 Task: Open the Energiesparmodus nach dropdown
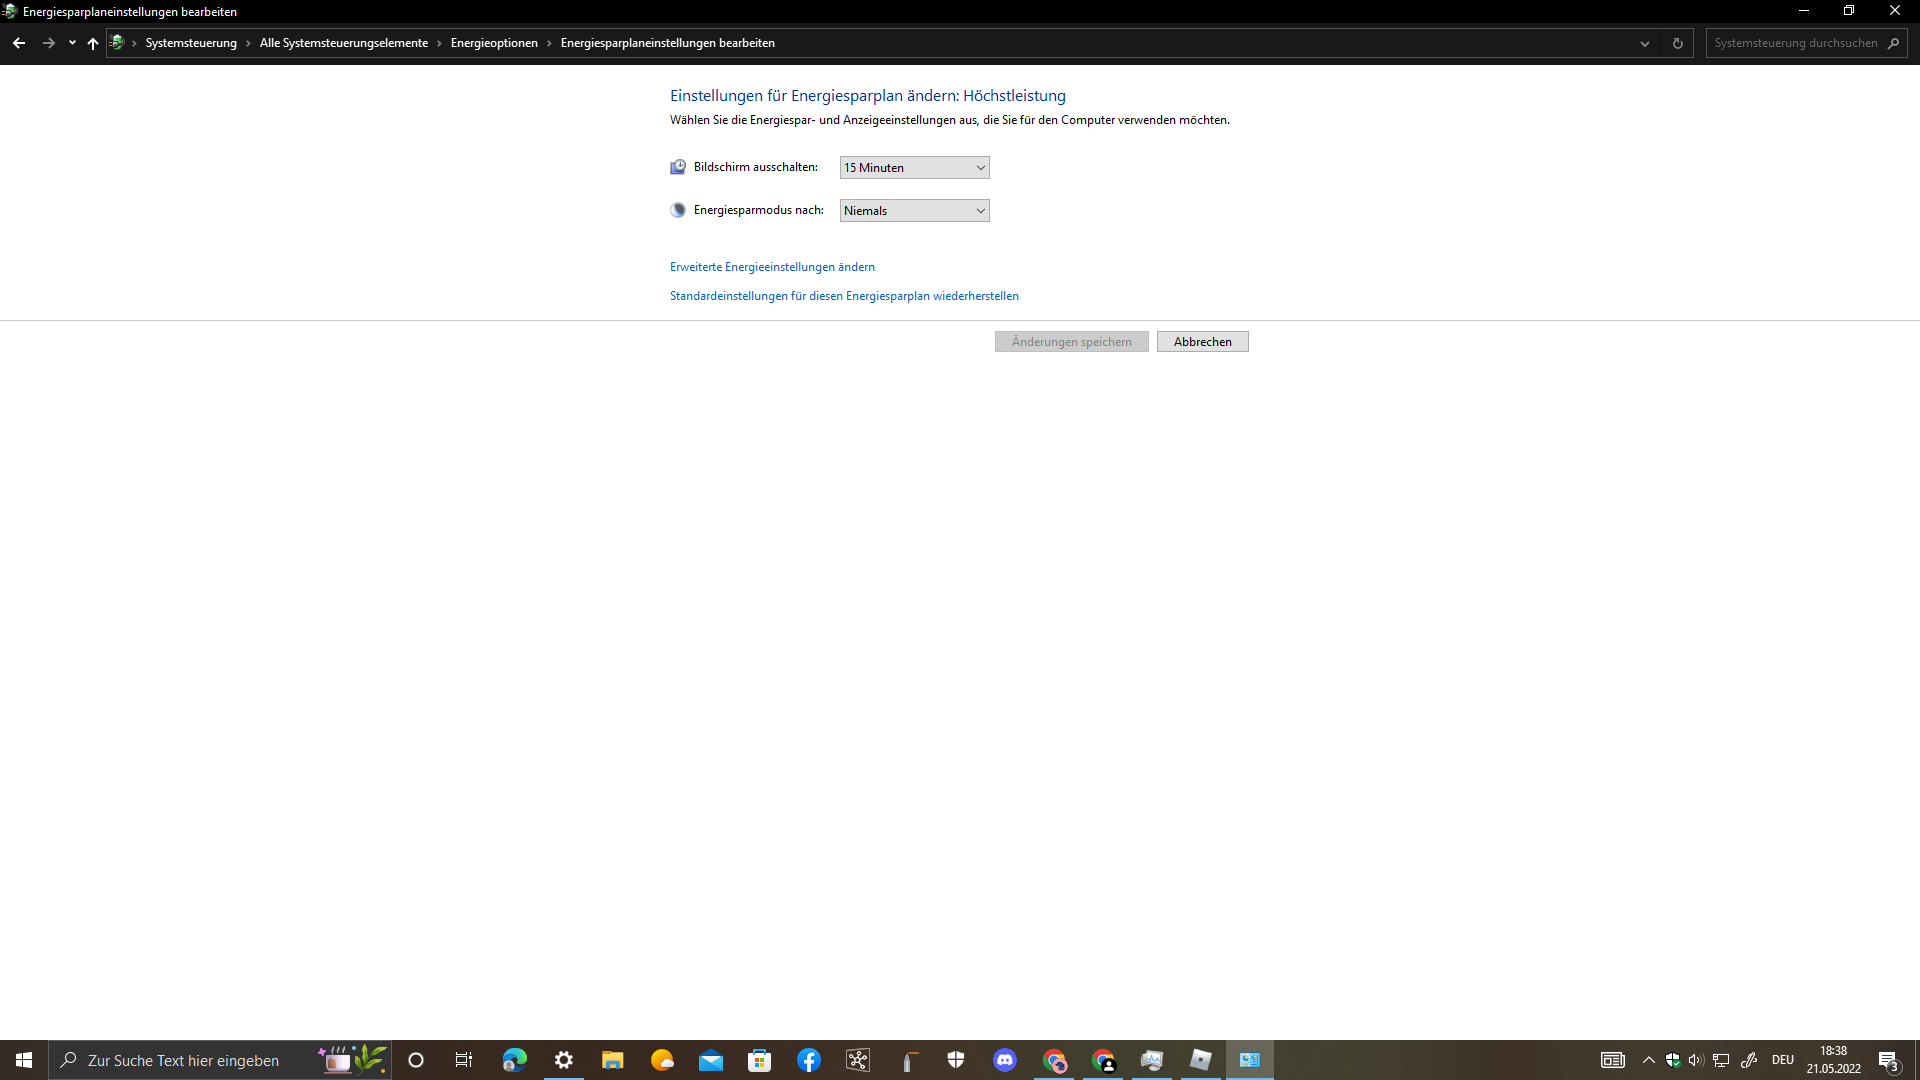(914, 211)
